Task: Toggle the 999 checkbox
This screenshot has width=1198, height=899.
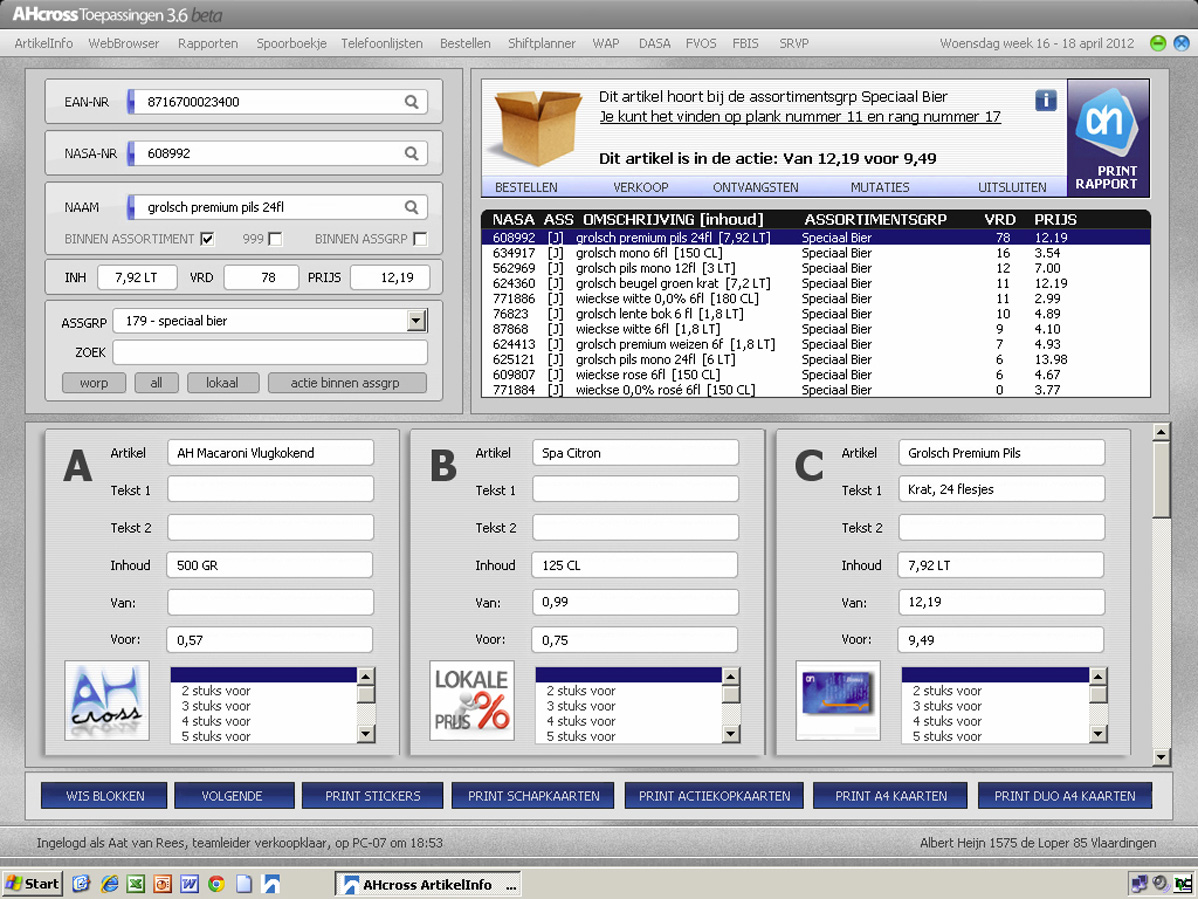Action: click(276, 239)
